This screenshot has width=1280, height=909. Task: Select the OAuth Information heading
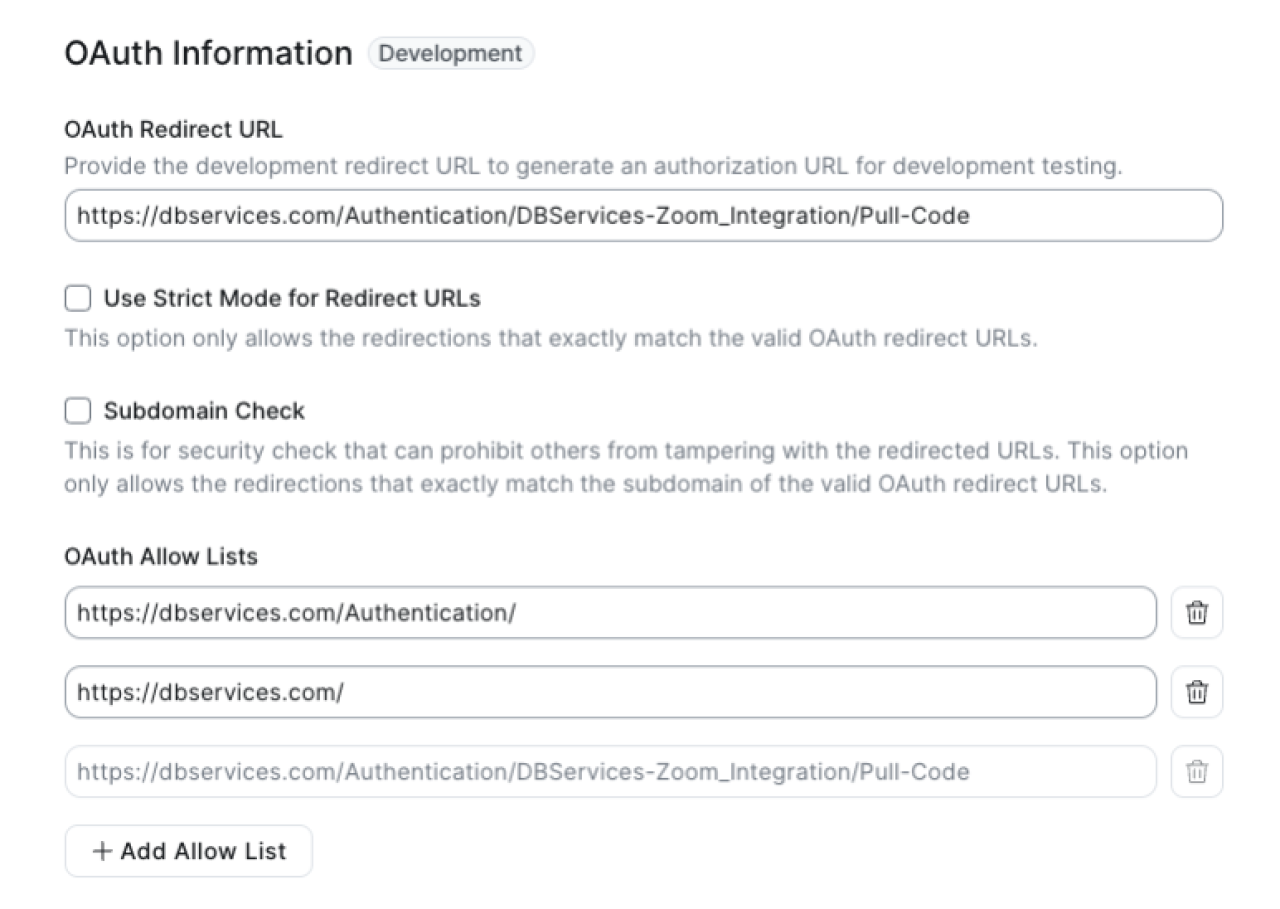pos(207,52)
